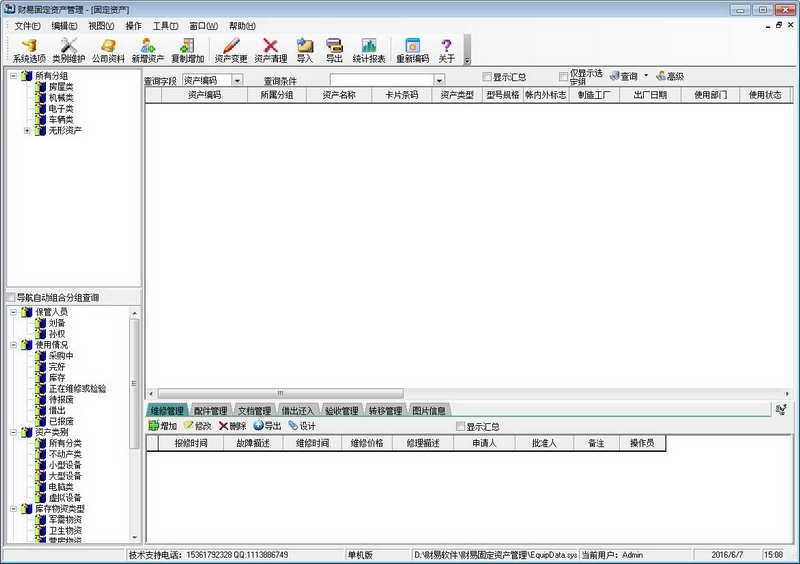Click the 高级 advanced search button
Image resolution: width=800 pixels, height=564 pixels.
(670, 76)
